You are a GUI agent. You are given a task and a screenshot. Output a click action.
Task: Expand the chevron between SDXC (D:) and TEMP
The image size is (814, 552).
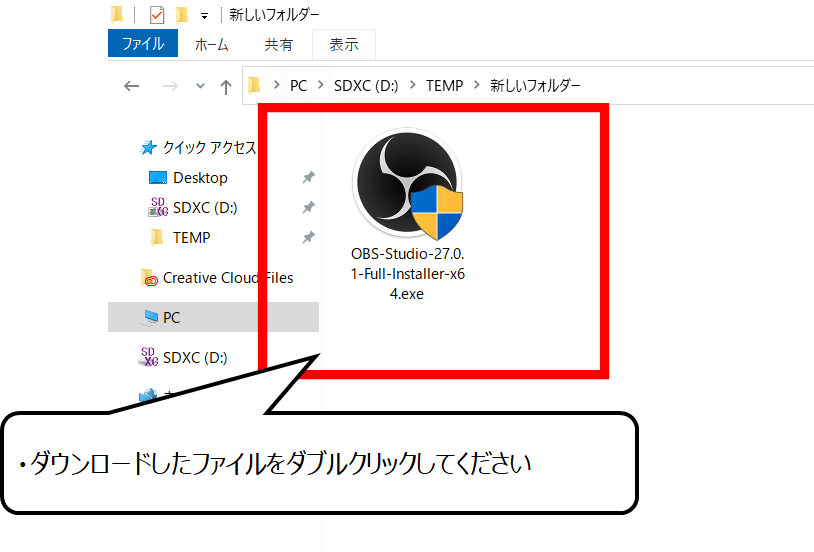tap(413, 85)
